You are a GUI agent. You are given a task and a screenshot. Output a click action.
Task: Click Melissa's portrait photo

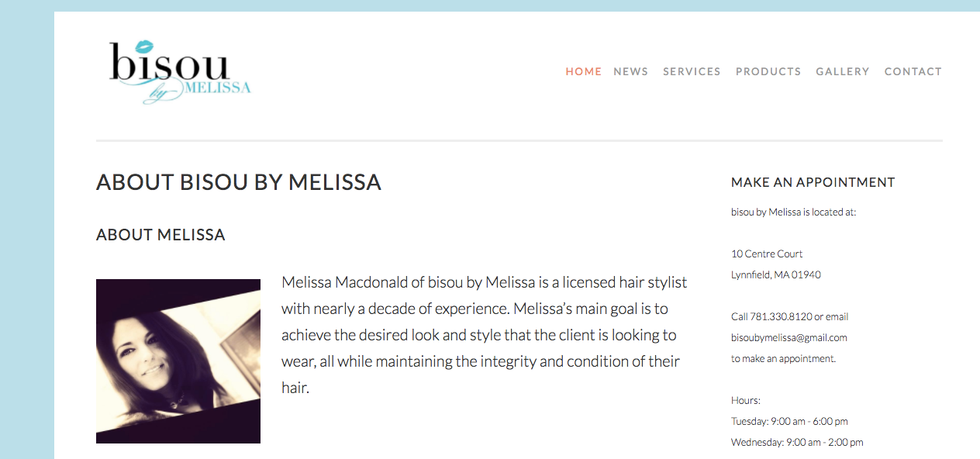tap(178, 361)
